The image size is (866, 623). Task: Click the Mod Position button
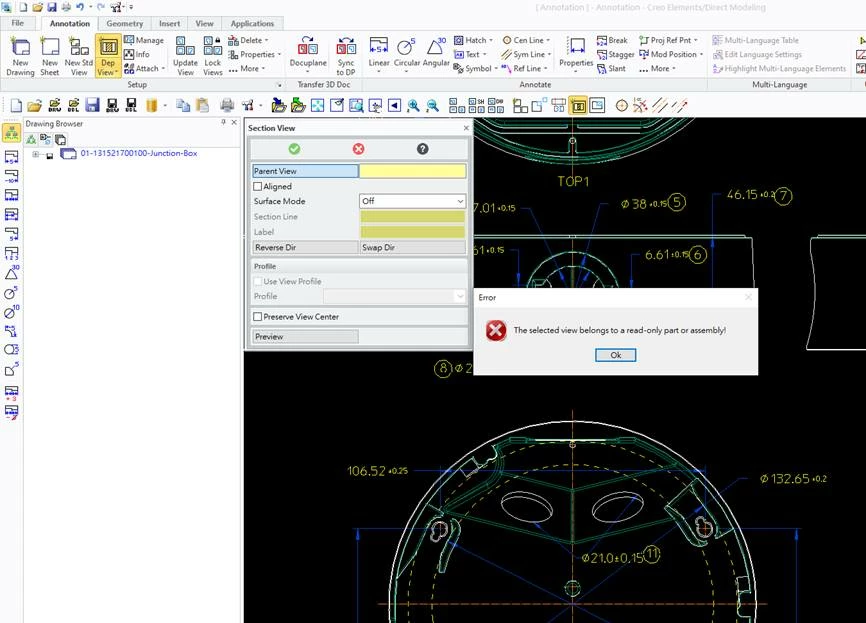671,54
